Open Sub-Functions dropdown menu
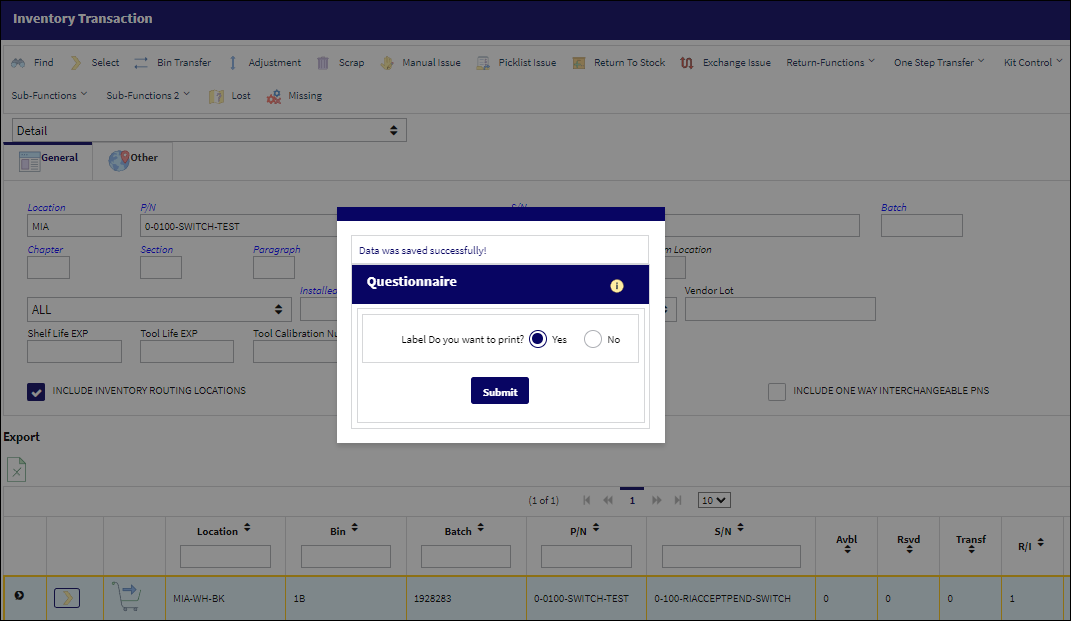Image resolution: width=1071 pixels, height=621 pixels. click(49, 96)
